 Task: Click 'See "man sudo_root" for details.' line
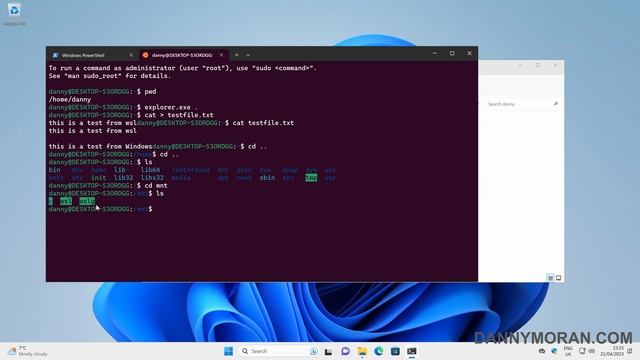(x=110, y=76)
